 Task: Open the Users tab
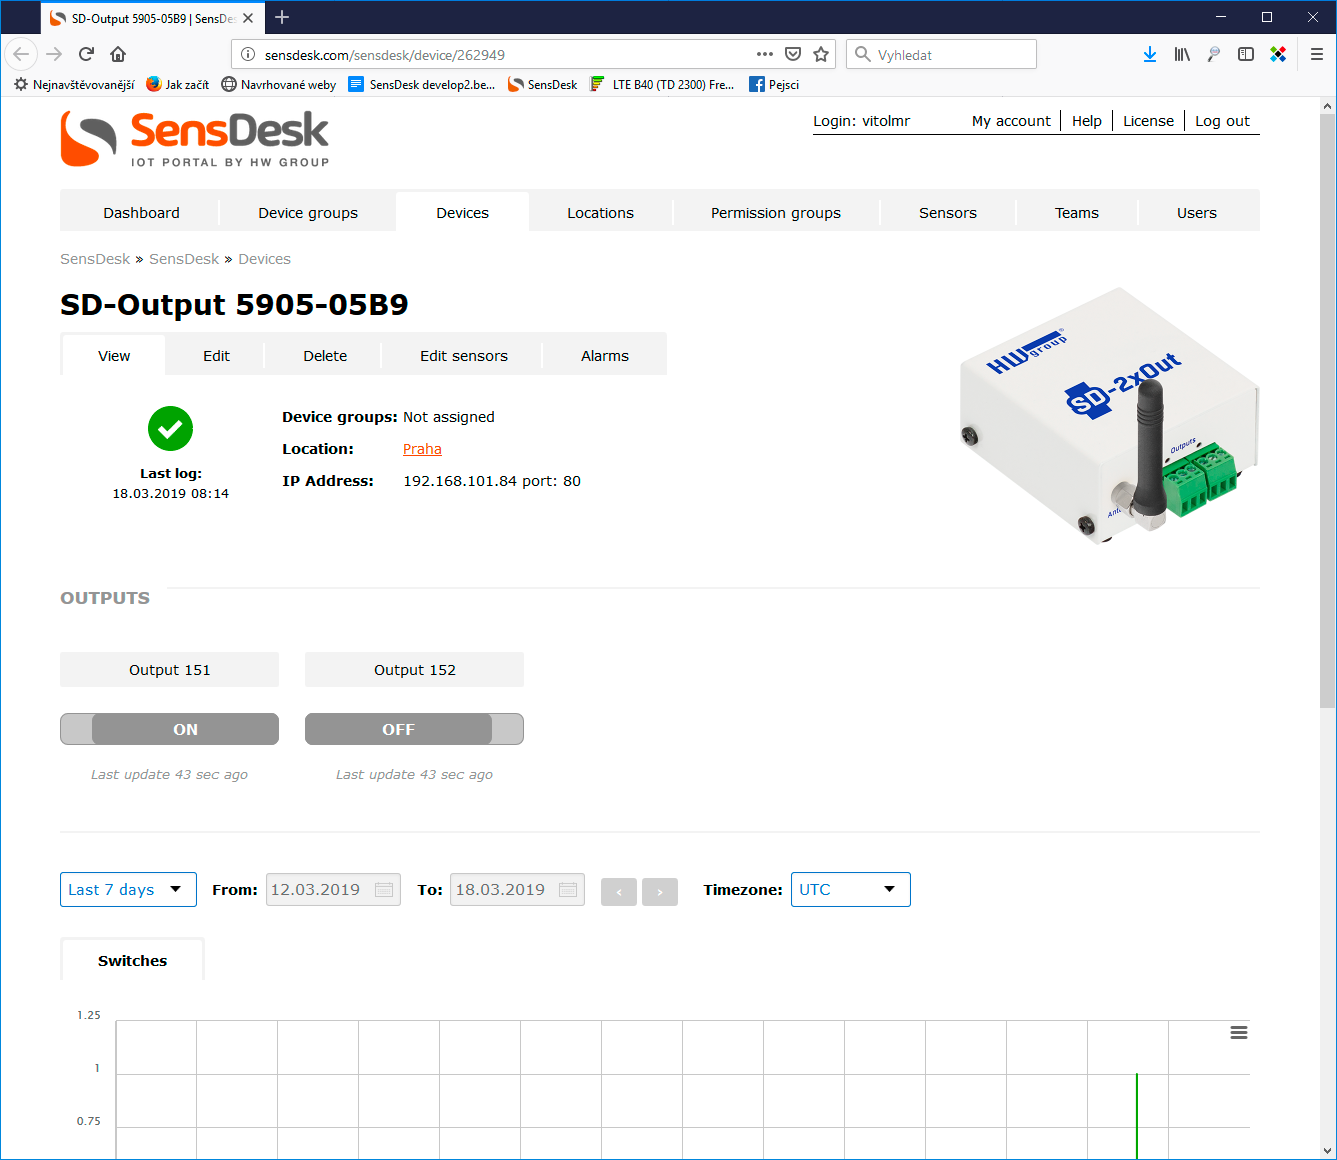[1197, 212]
